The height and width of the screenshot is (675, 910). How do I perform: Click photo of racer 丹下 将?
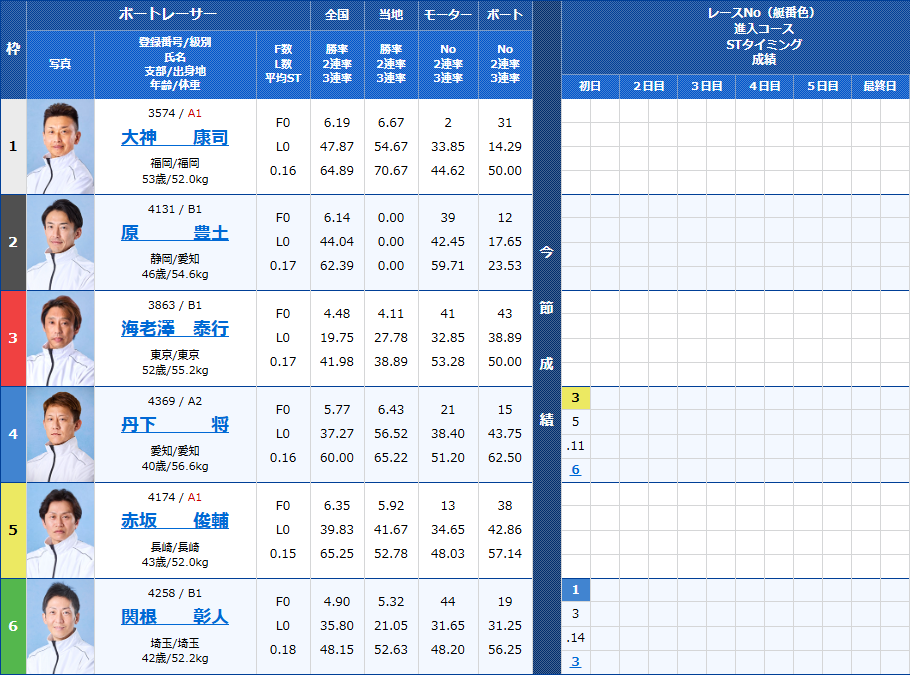pyautogui.click(x=60, y=434)
